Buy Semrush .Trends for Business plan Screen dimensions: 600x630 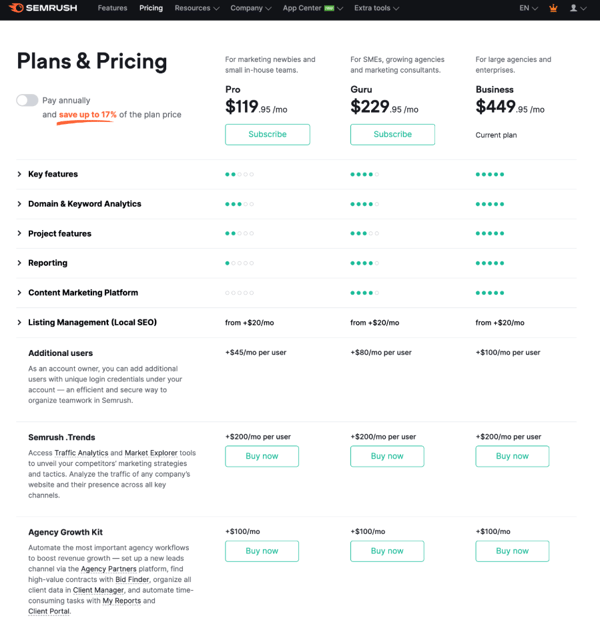click(512, 456)
